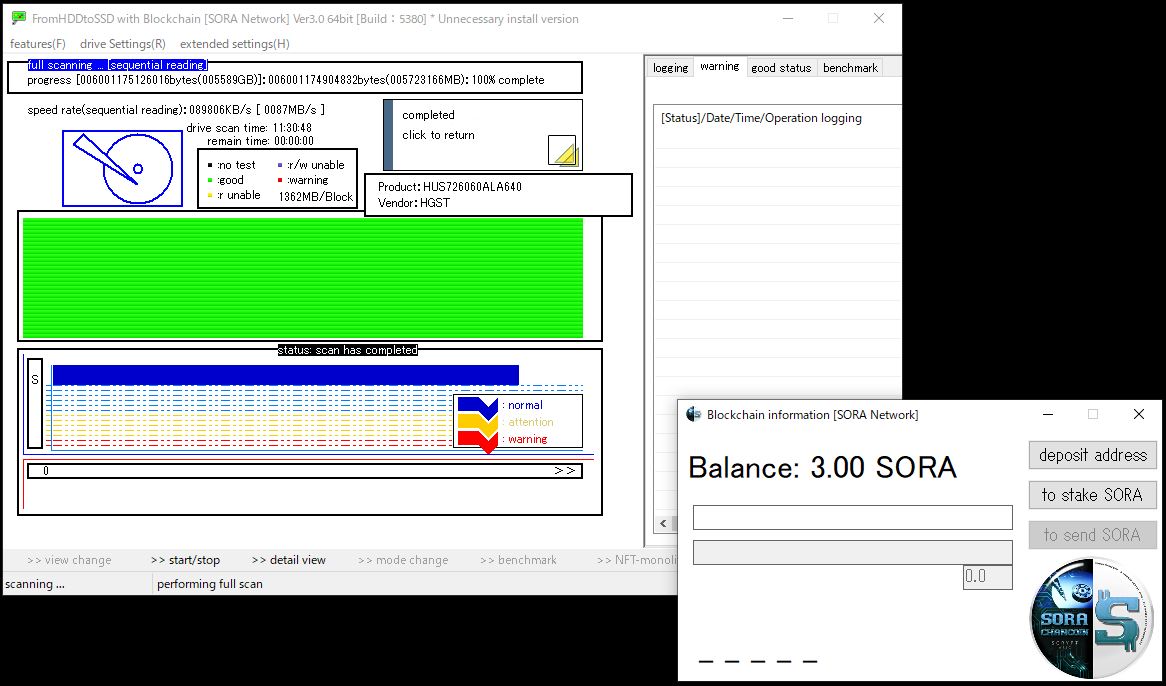The width and height of the screenshot is (1166, 686).
Task: Click the black :no test legend entry
Action: click(x=231, y=165)
